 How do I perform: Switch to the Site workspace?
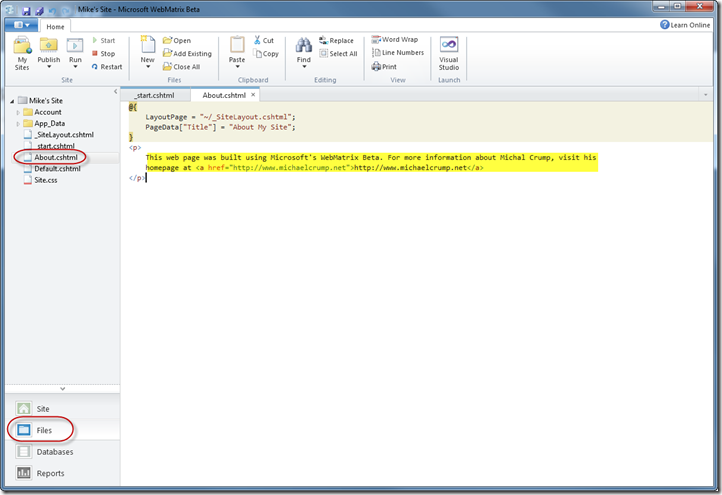[63, 408]
